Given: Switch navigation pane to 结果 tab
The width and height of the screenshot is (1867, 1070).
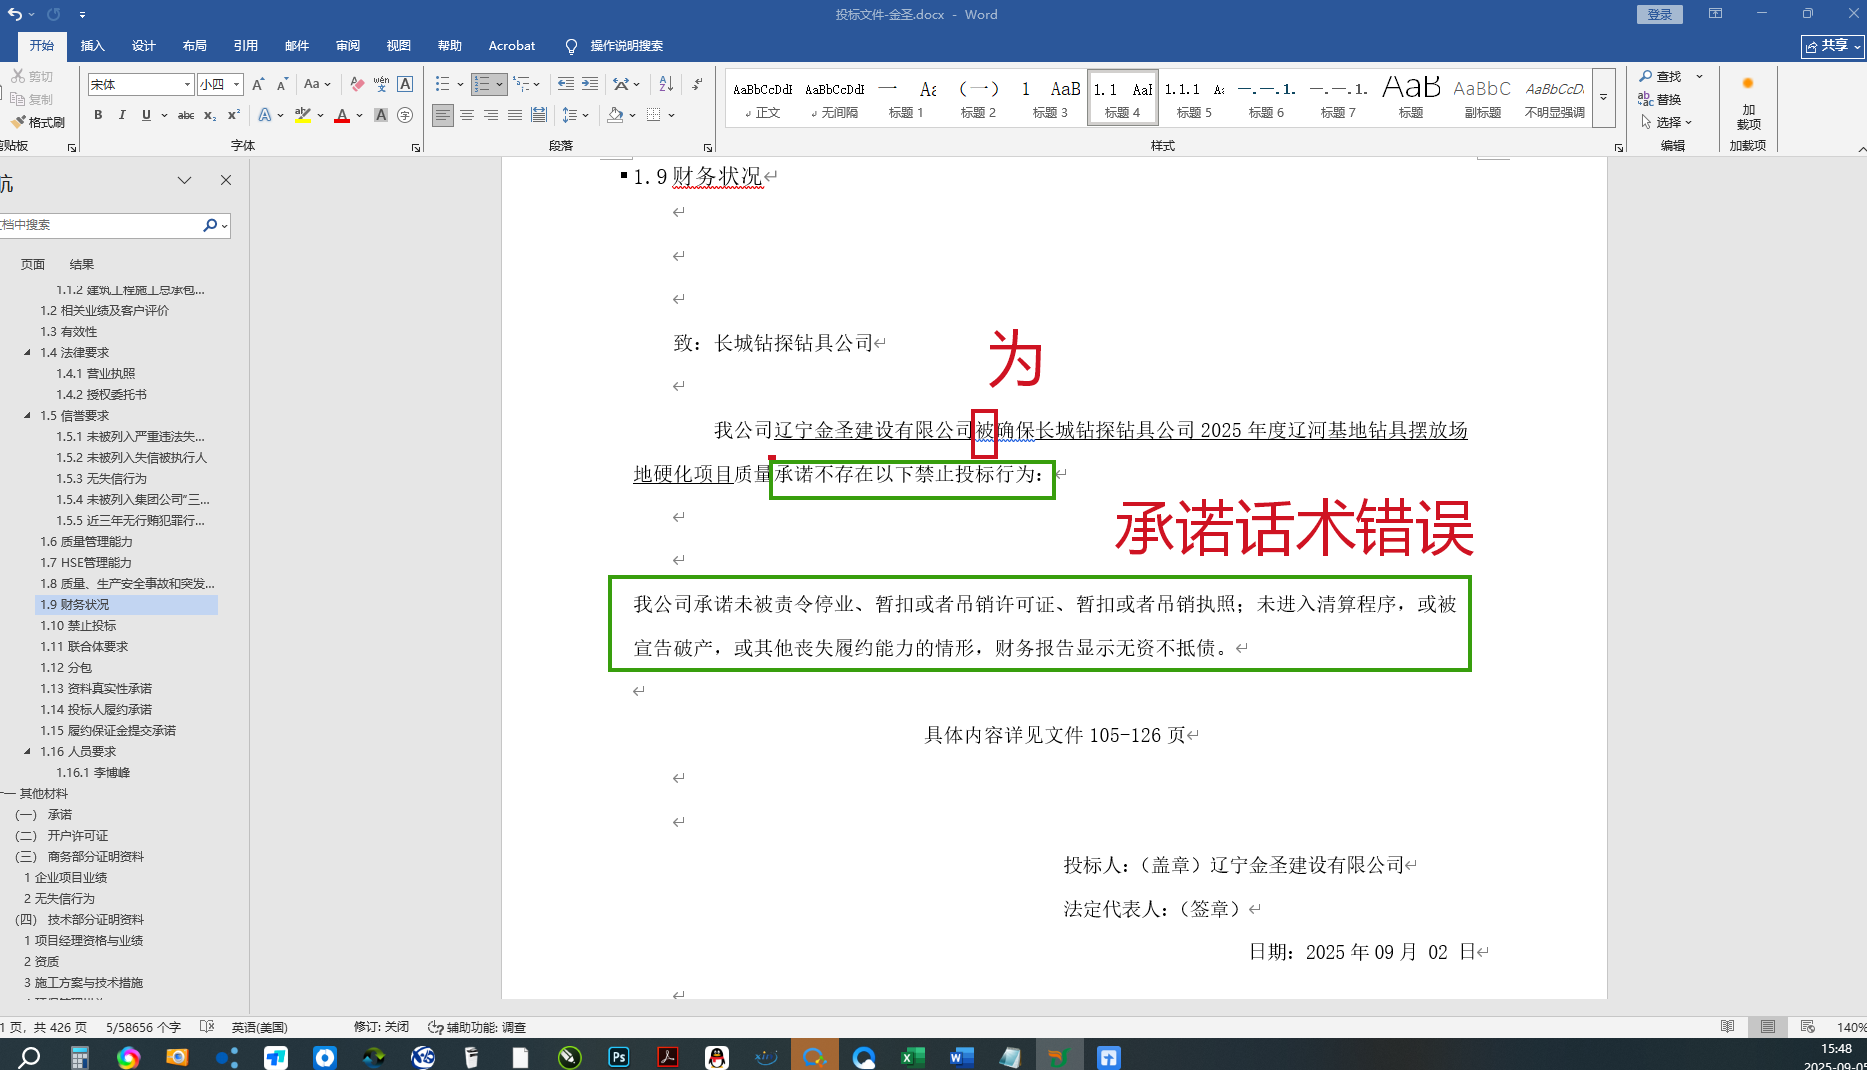Looking at the screenshot, I should coord(82,264).
